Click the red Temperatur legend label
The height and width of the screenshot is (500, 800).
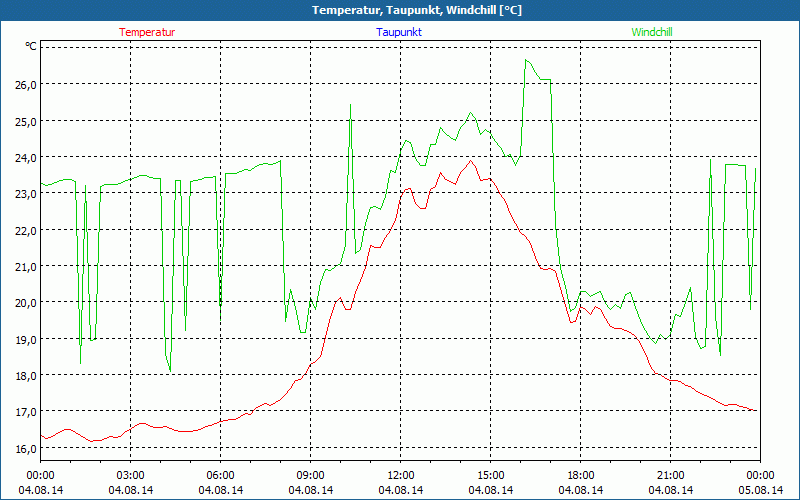(x=147, y=32)
